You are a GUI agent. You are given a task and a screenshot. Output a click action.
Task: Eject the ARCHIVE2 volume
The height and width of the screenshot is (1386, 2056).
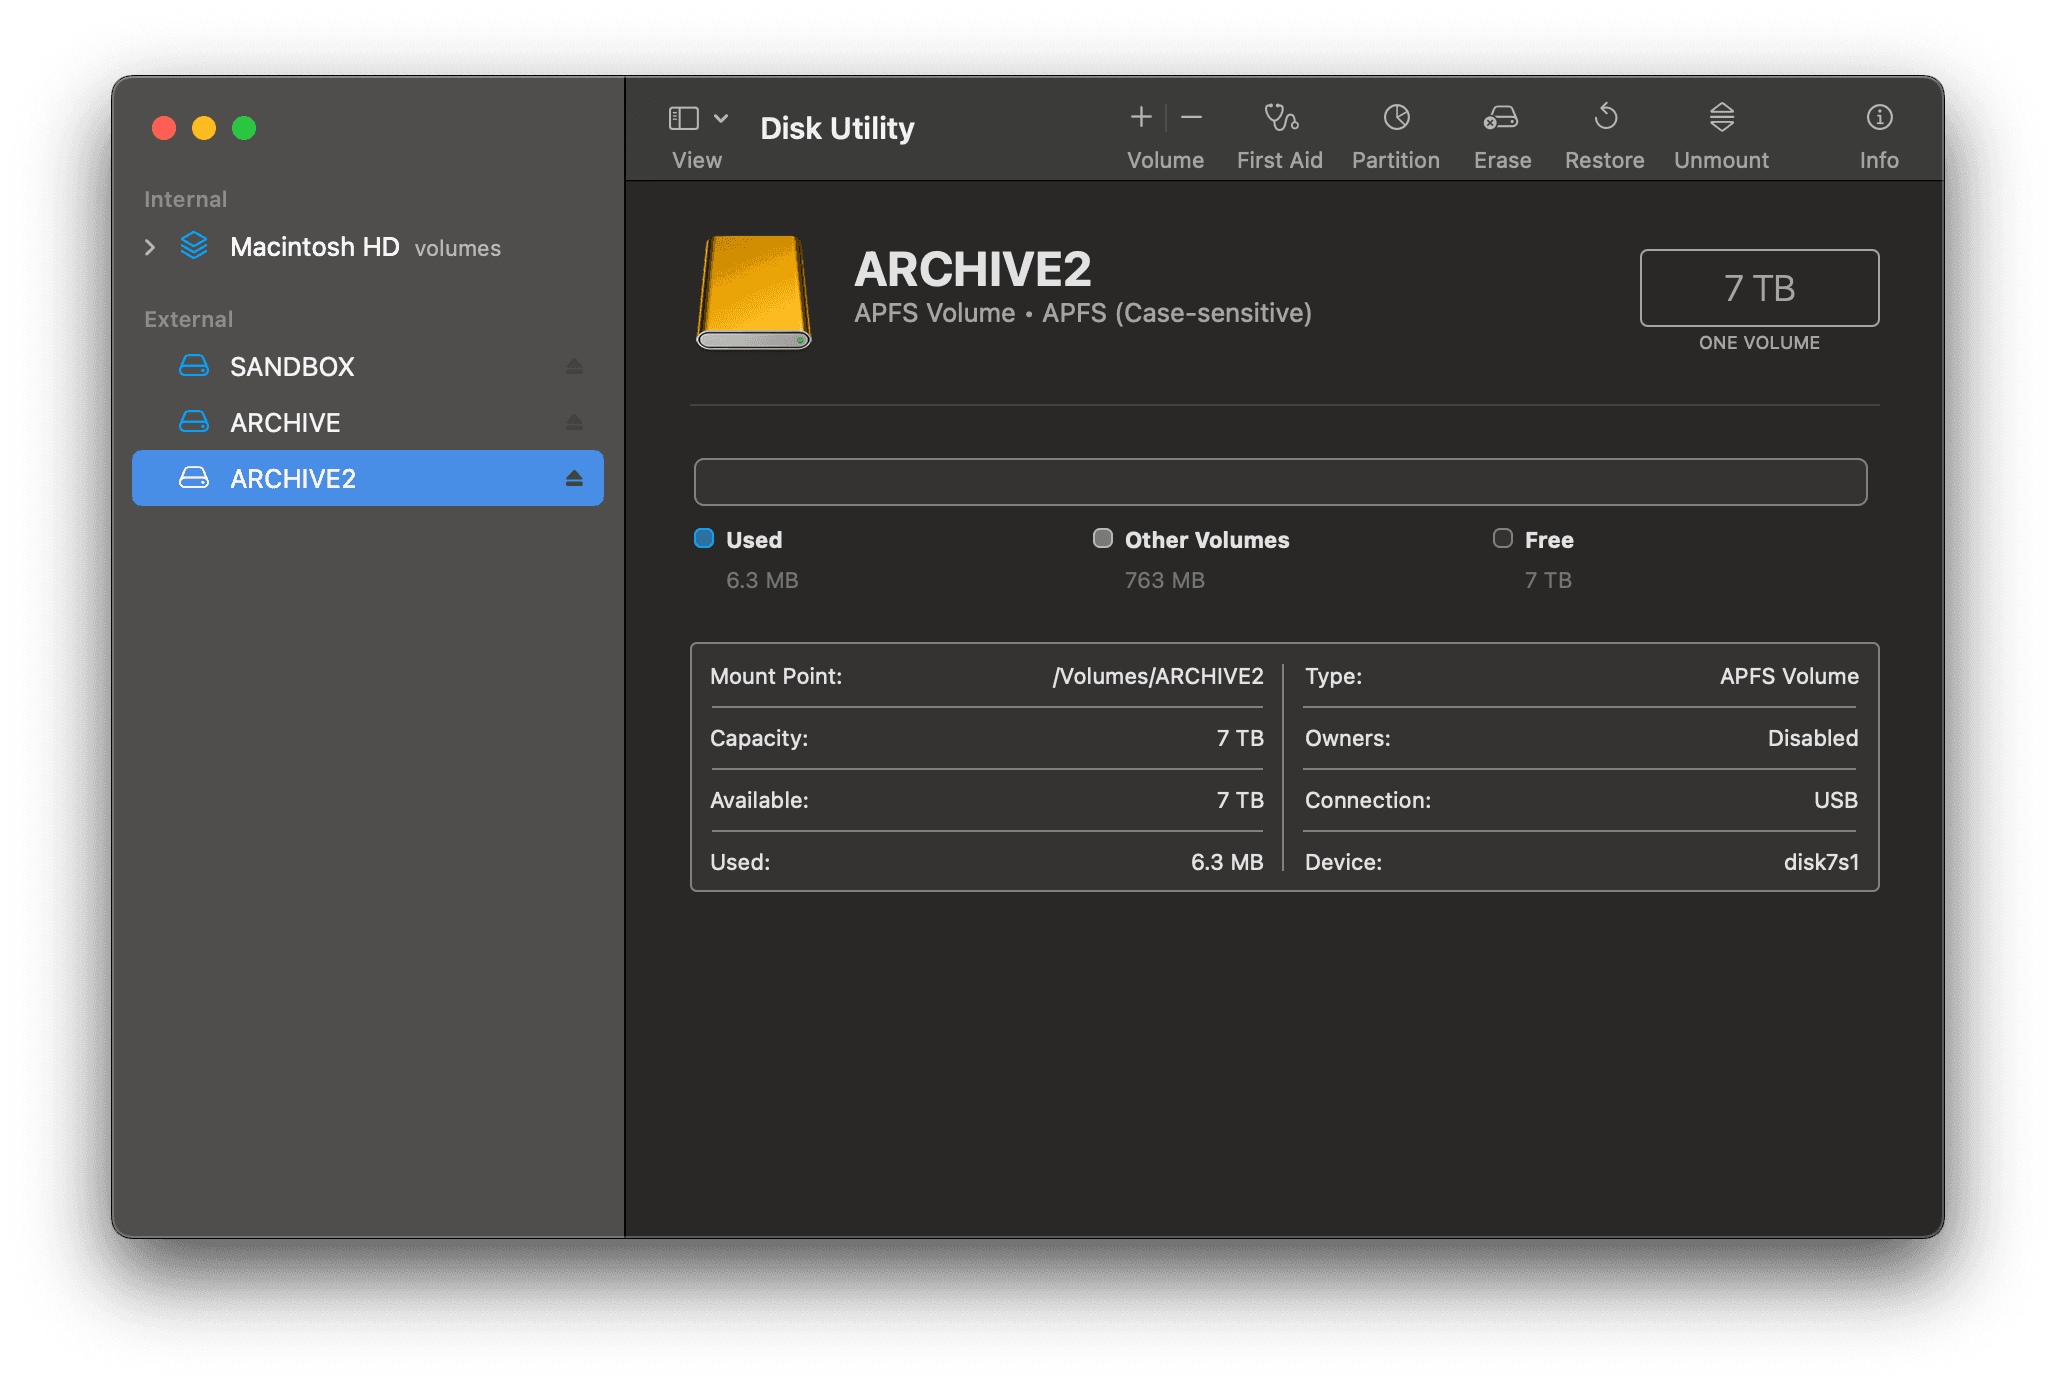point(575,478)
